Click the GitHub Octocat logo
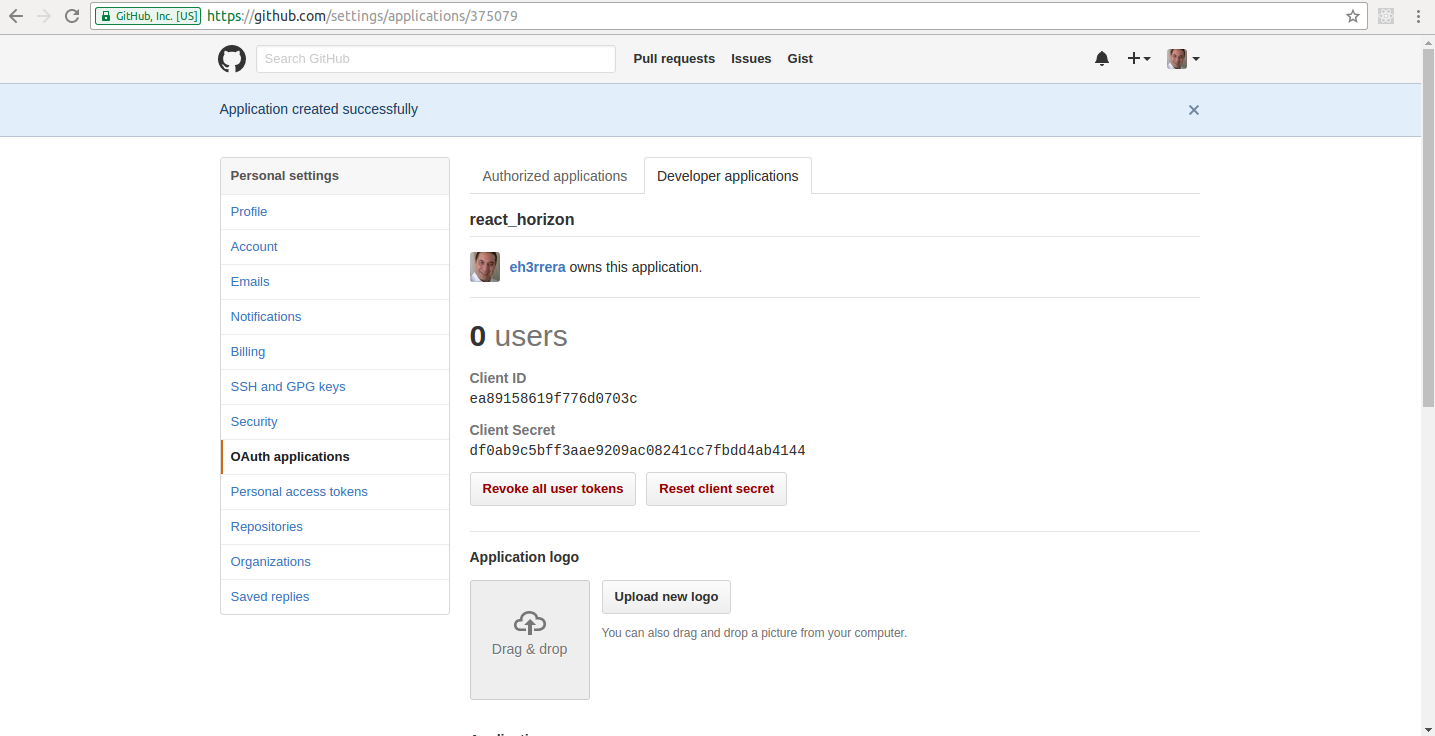 pos(232,59)
